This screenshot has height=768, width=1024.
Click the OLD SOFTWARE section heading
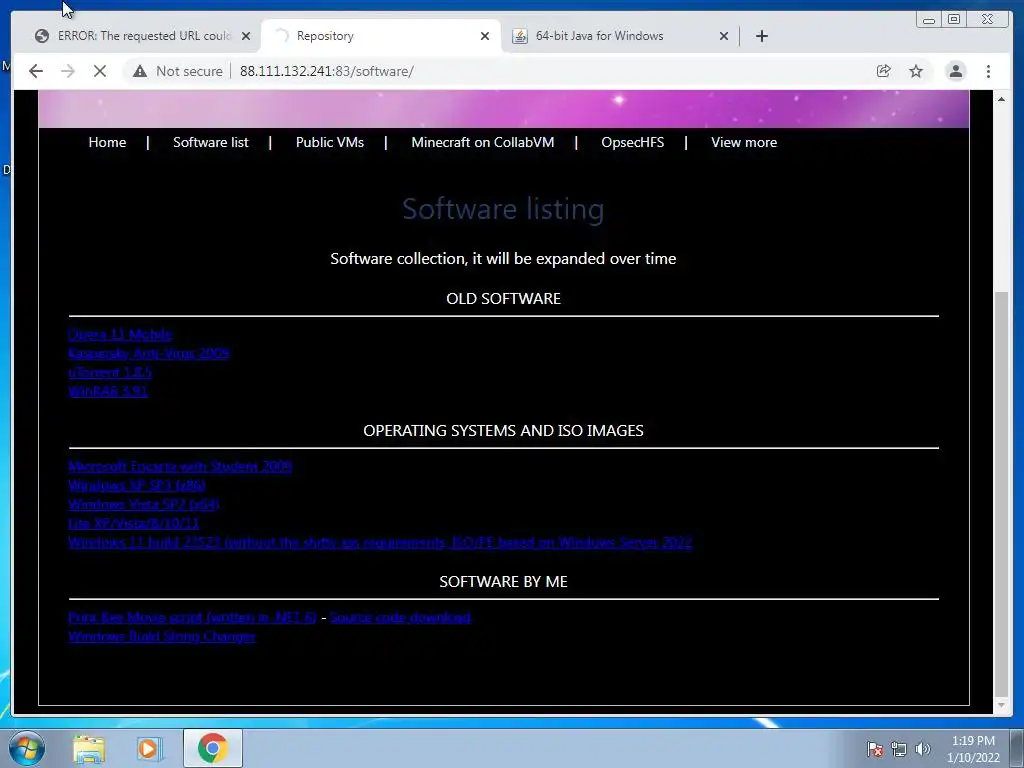(x=504, y=298)
